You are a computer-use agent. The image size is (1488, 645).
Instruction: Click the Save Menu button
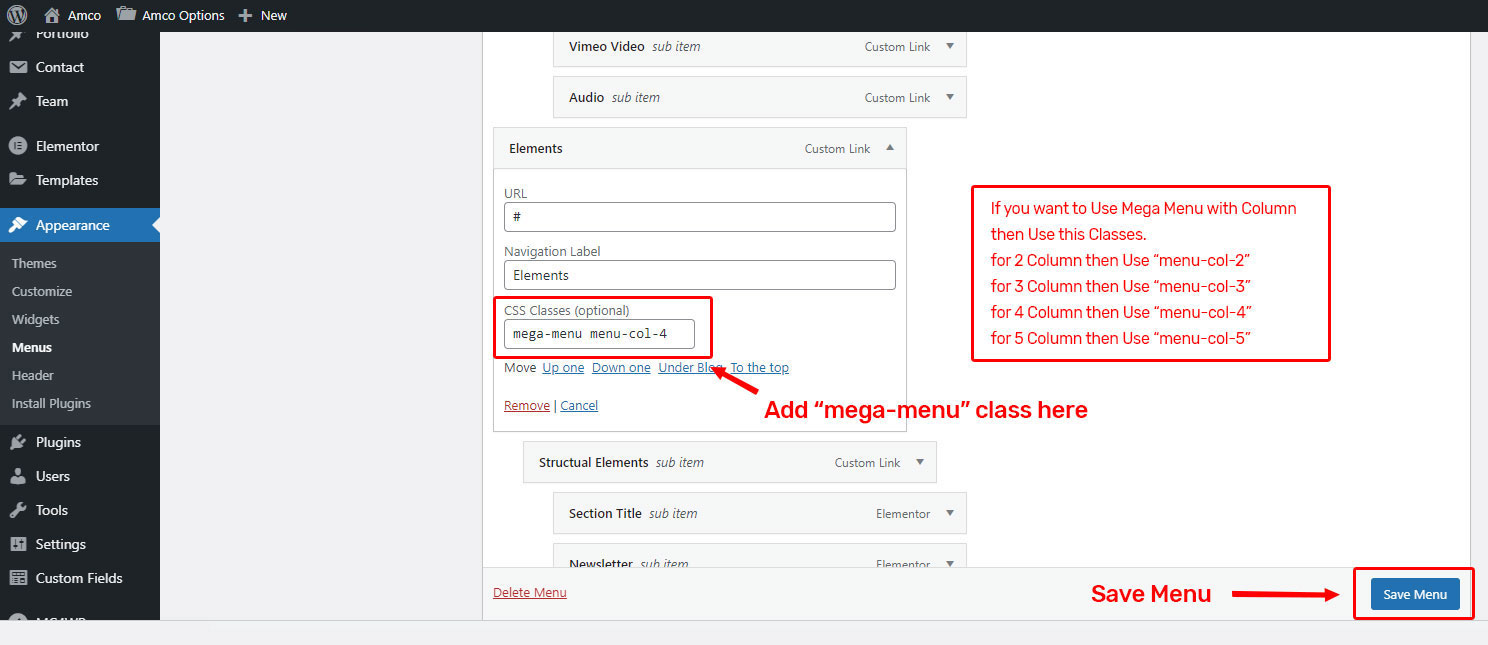(x=1414, y=594)
